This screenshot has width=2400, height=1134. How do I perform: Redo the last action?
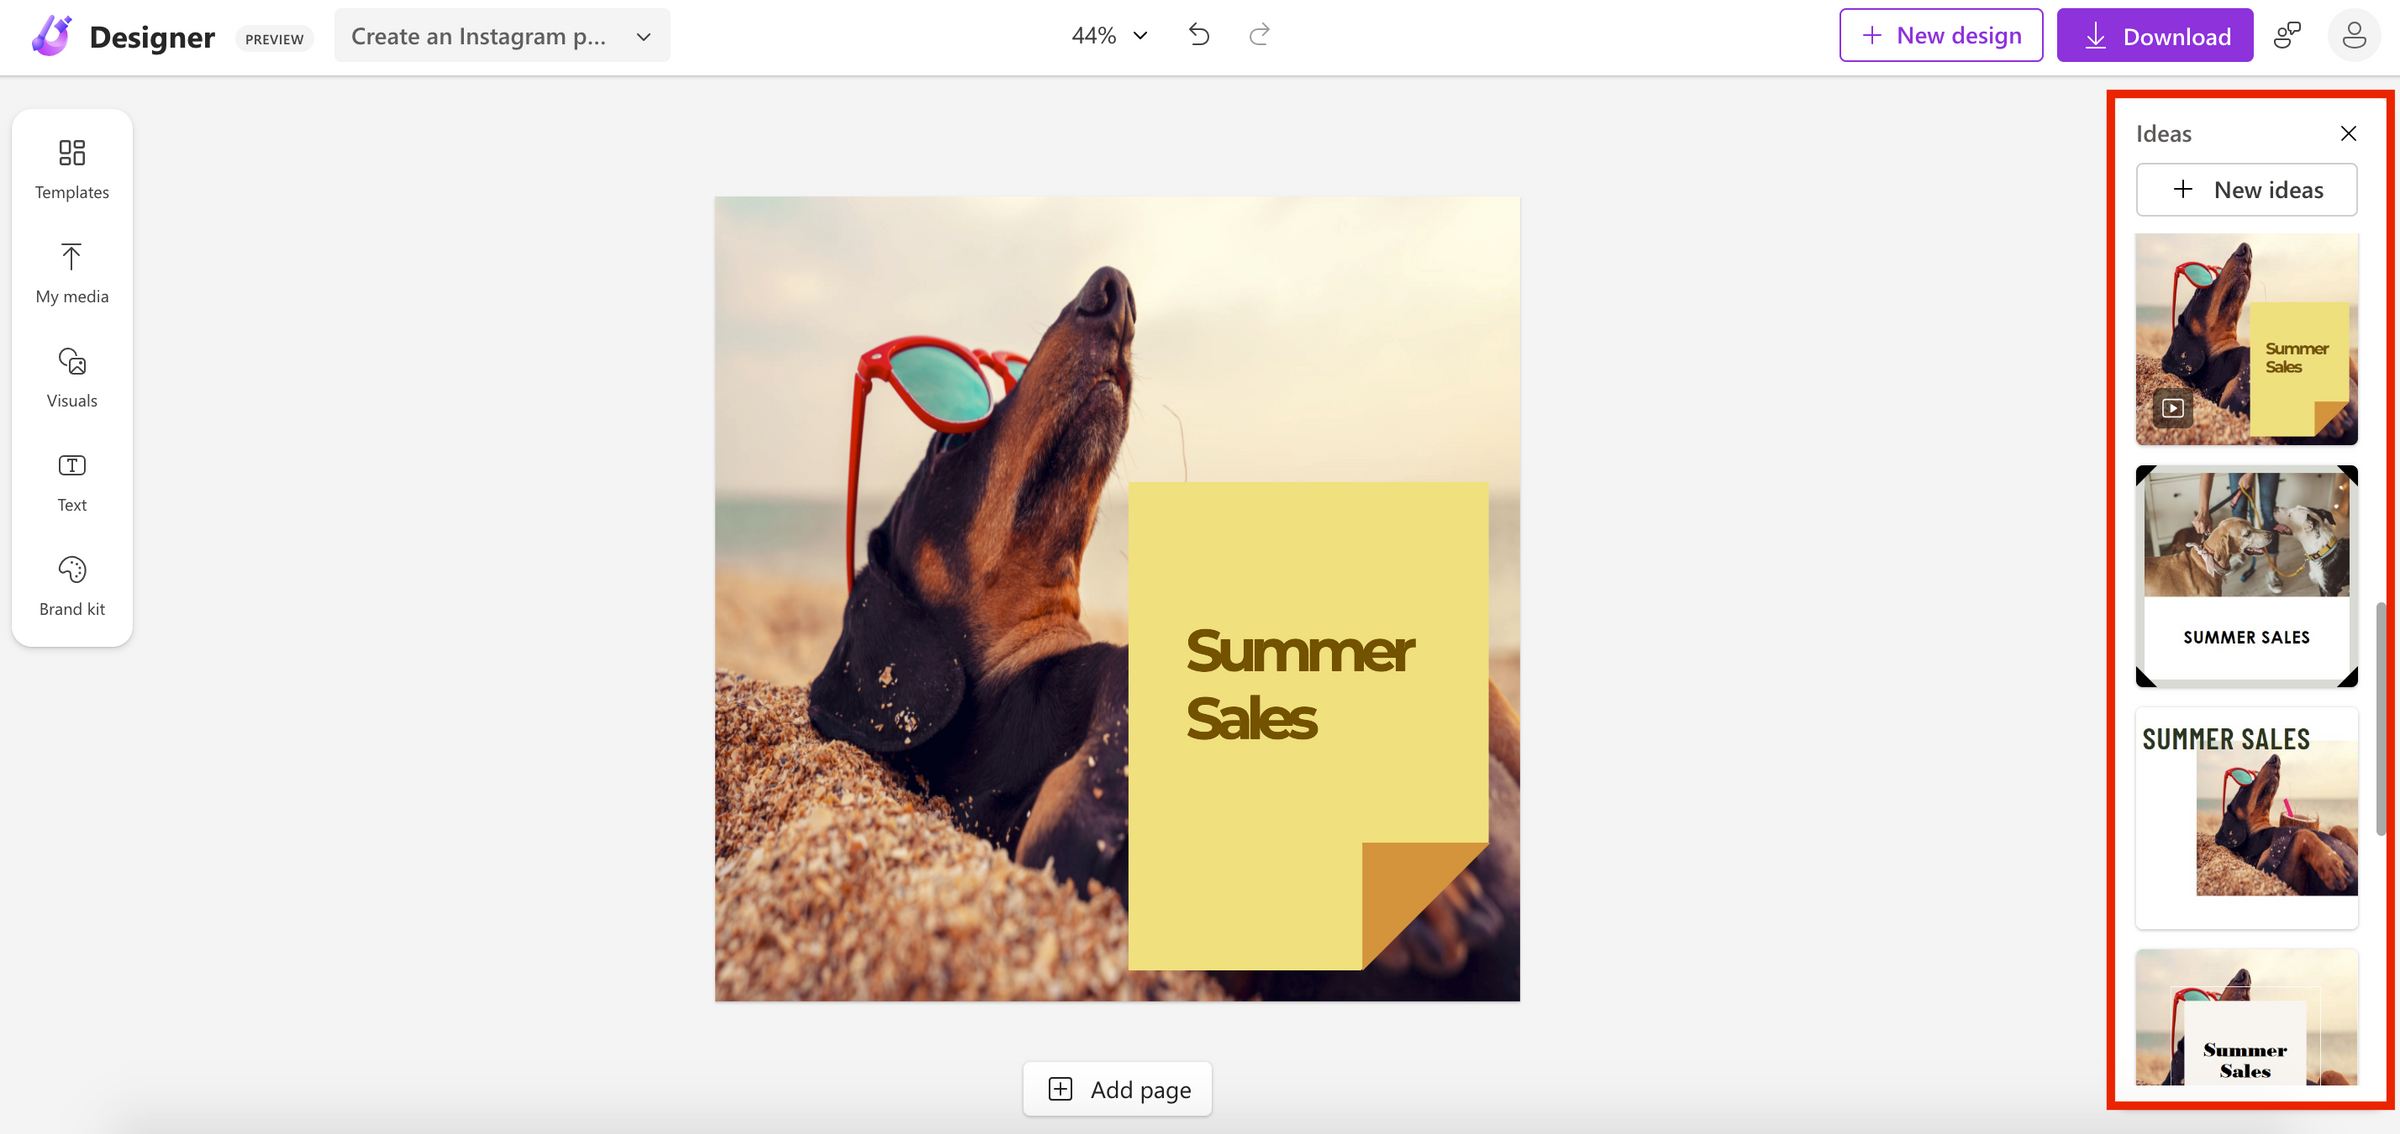(1259, 34)
